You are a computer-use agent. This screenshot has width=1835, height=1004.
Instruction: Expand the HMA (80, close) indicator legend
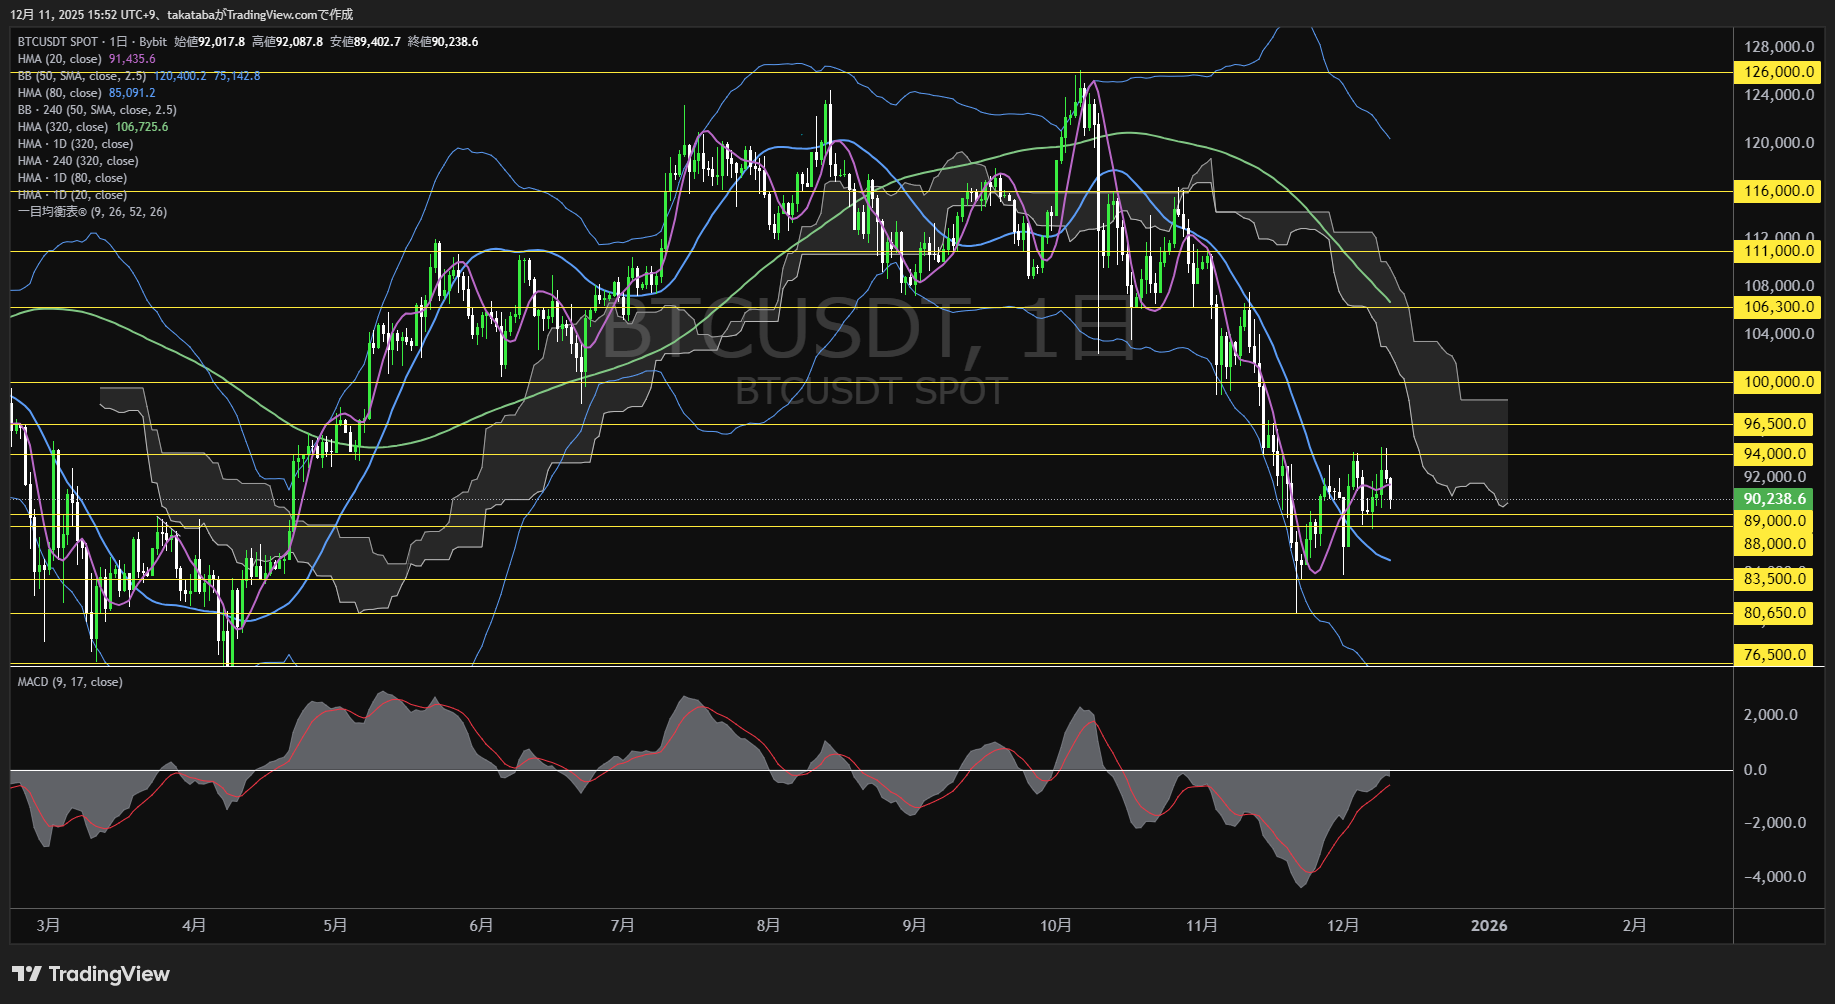60,93
